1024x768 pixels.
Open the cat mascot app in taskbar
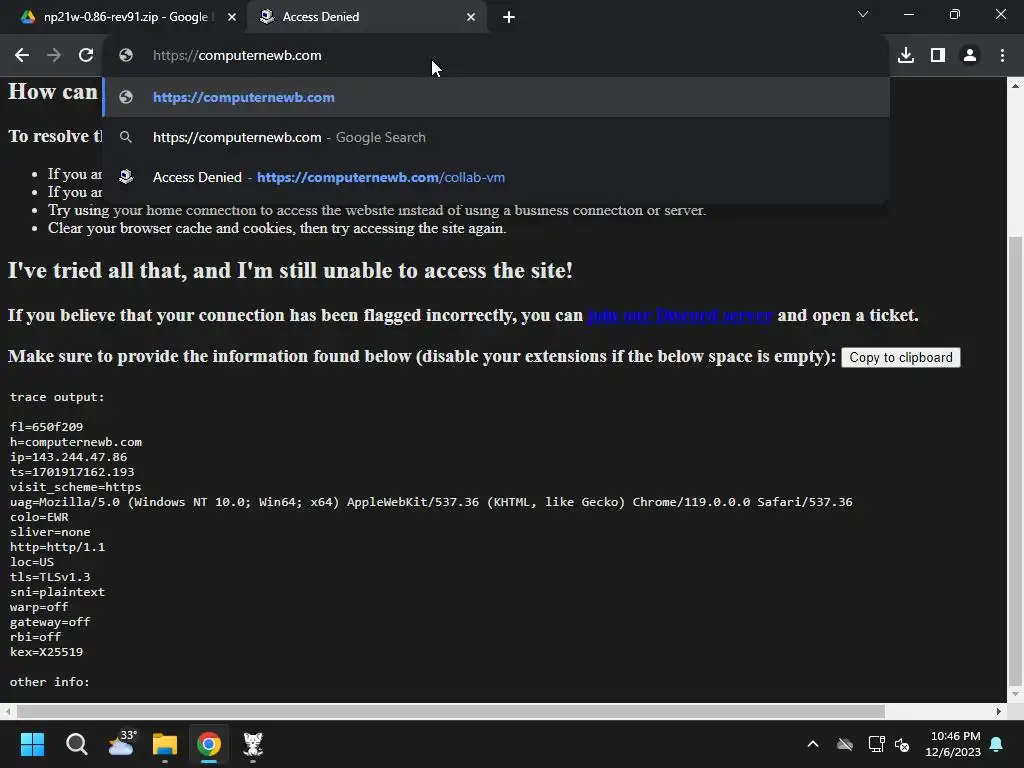coord(253,744)
